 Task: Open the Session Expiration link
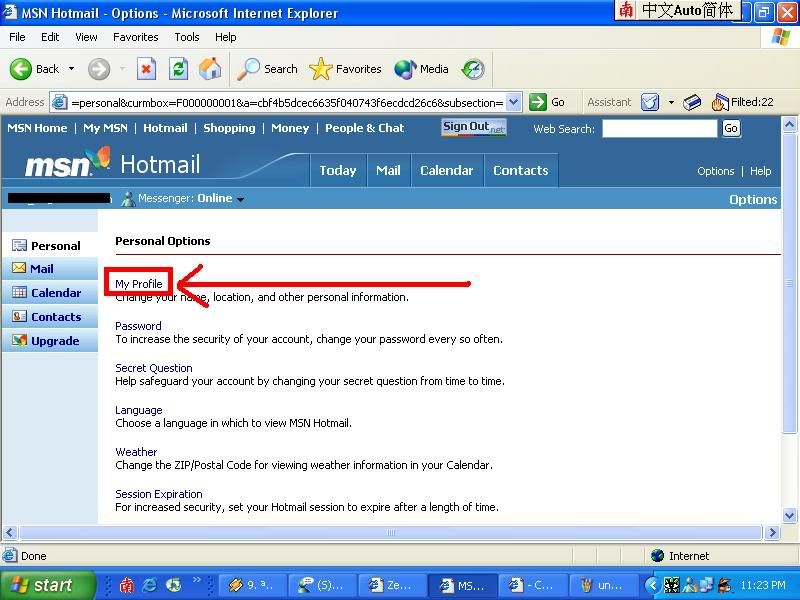click(159, 494)
